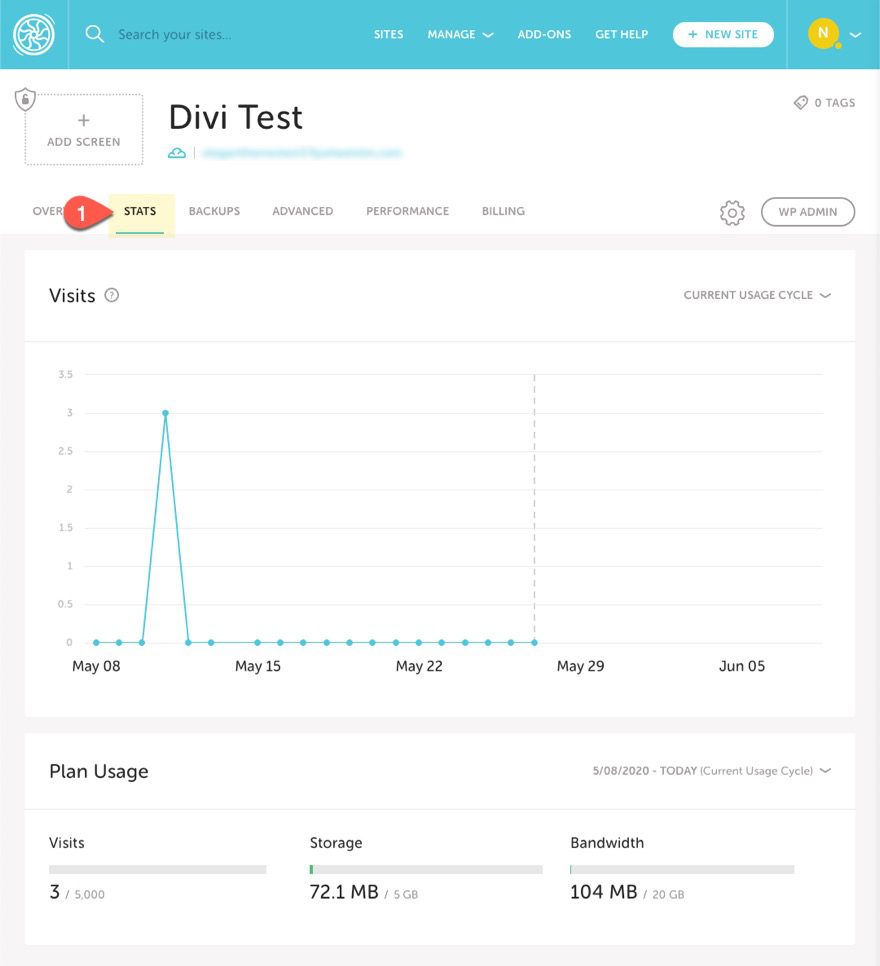This screenshot has height=966, width=880.
Task: Expand the MANAGE dropdown menu
Action: [460, 34]
